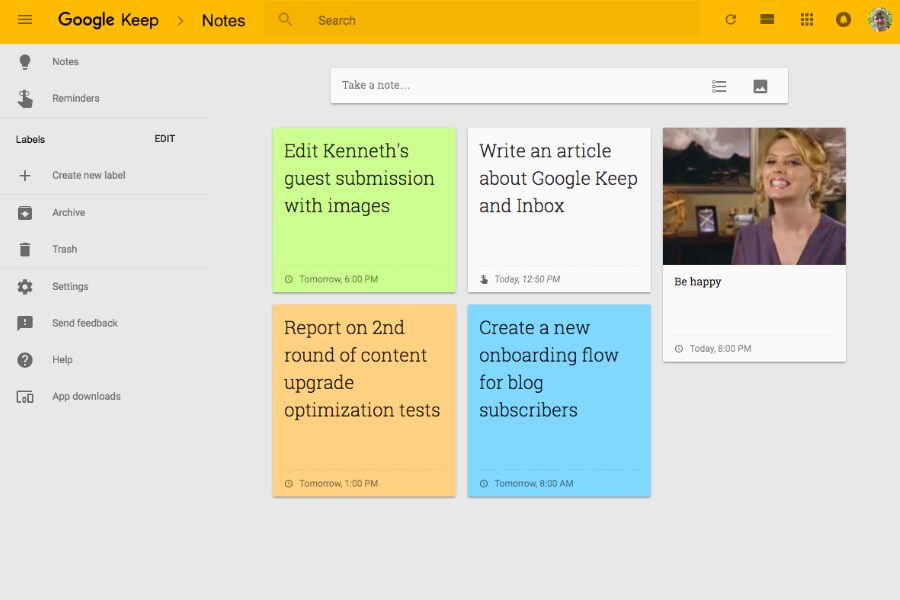Click reminder time Tomorrow, 1:00 PM
This screenshot has height=600, width=900.
pyautogui.click(x=339, y=483)
